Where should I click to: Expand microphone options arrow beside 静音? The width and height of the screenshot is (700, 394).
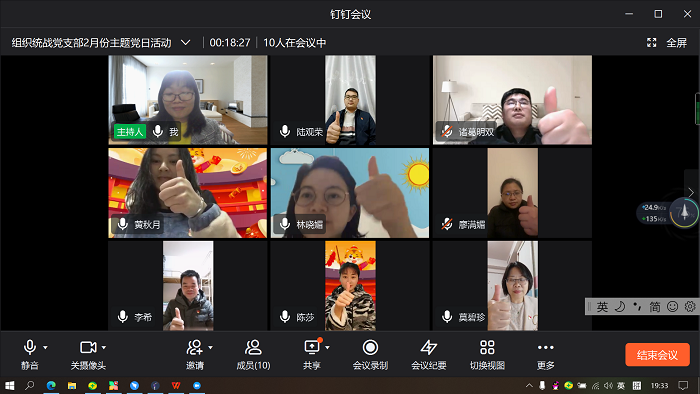coord(45,347)
